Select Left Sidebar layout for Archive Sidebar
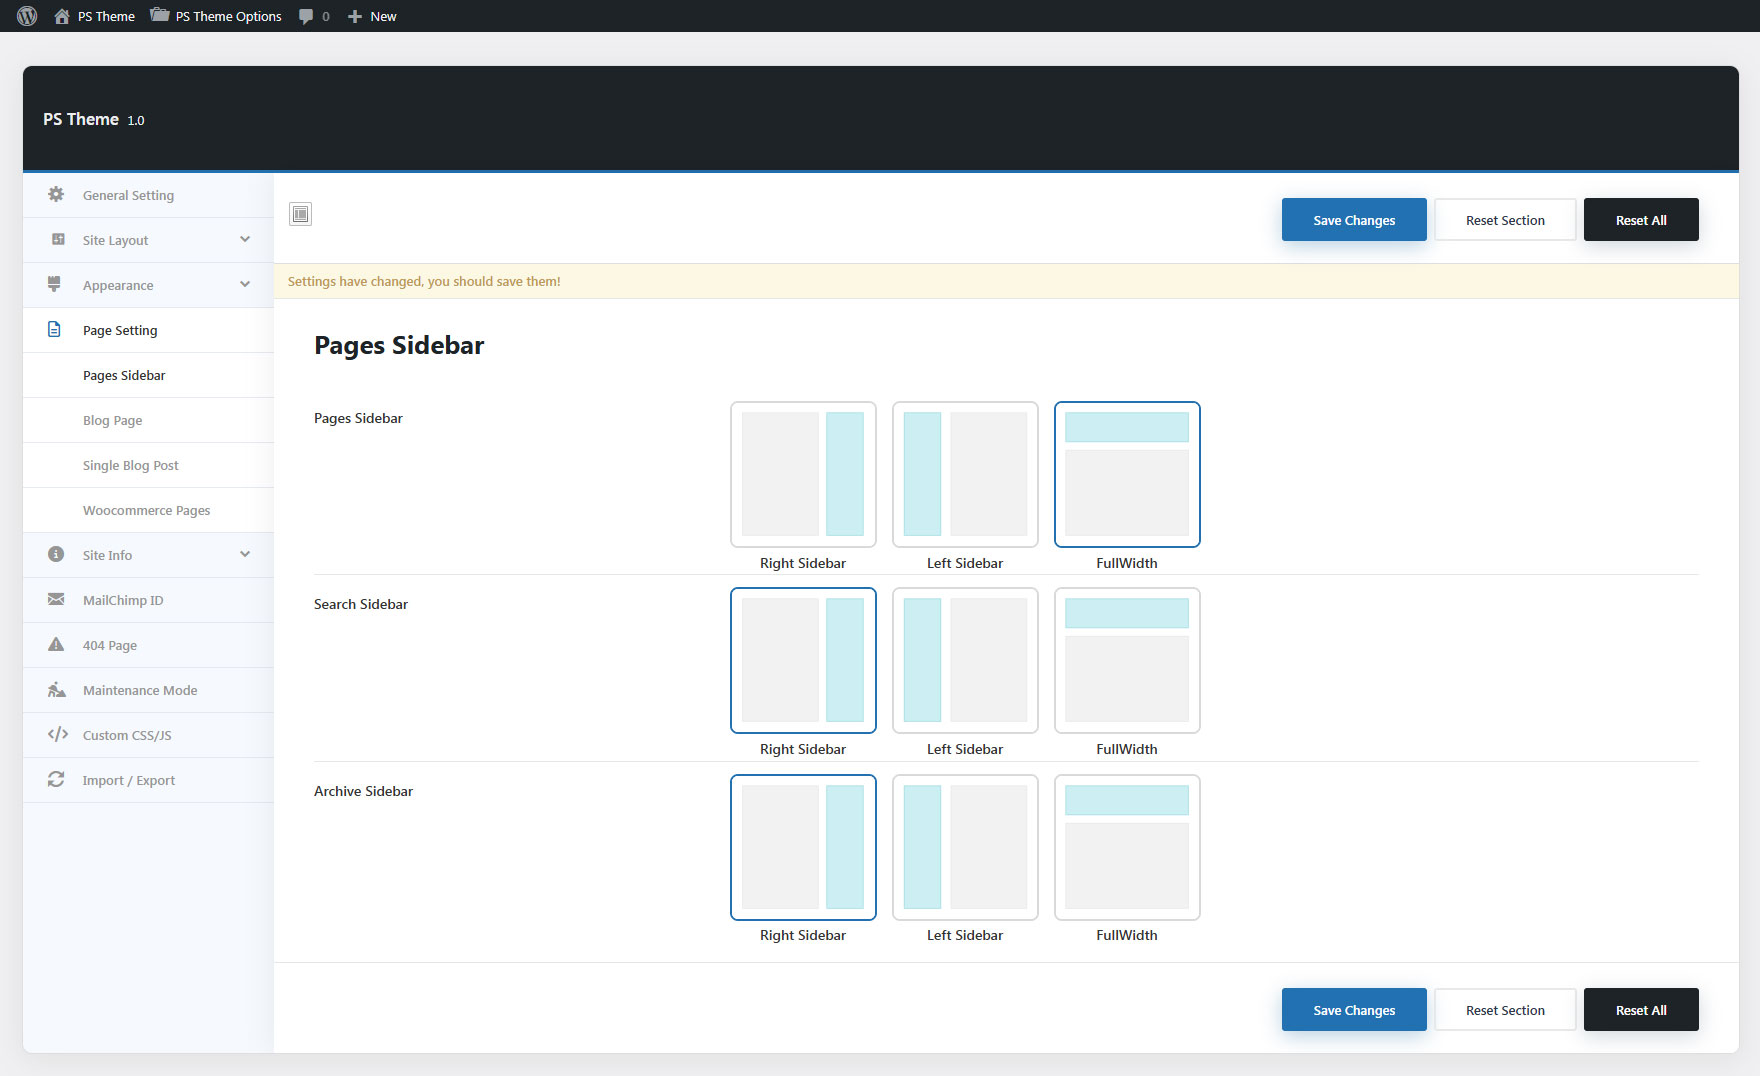Viewport: 1760px width, 1076px height. pos(964,847)
